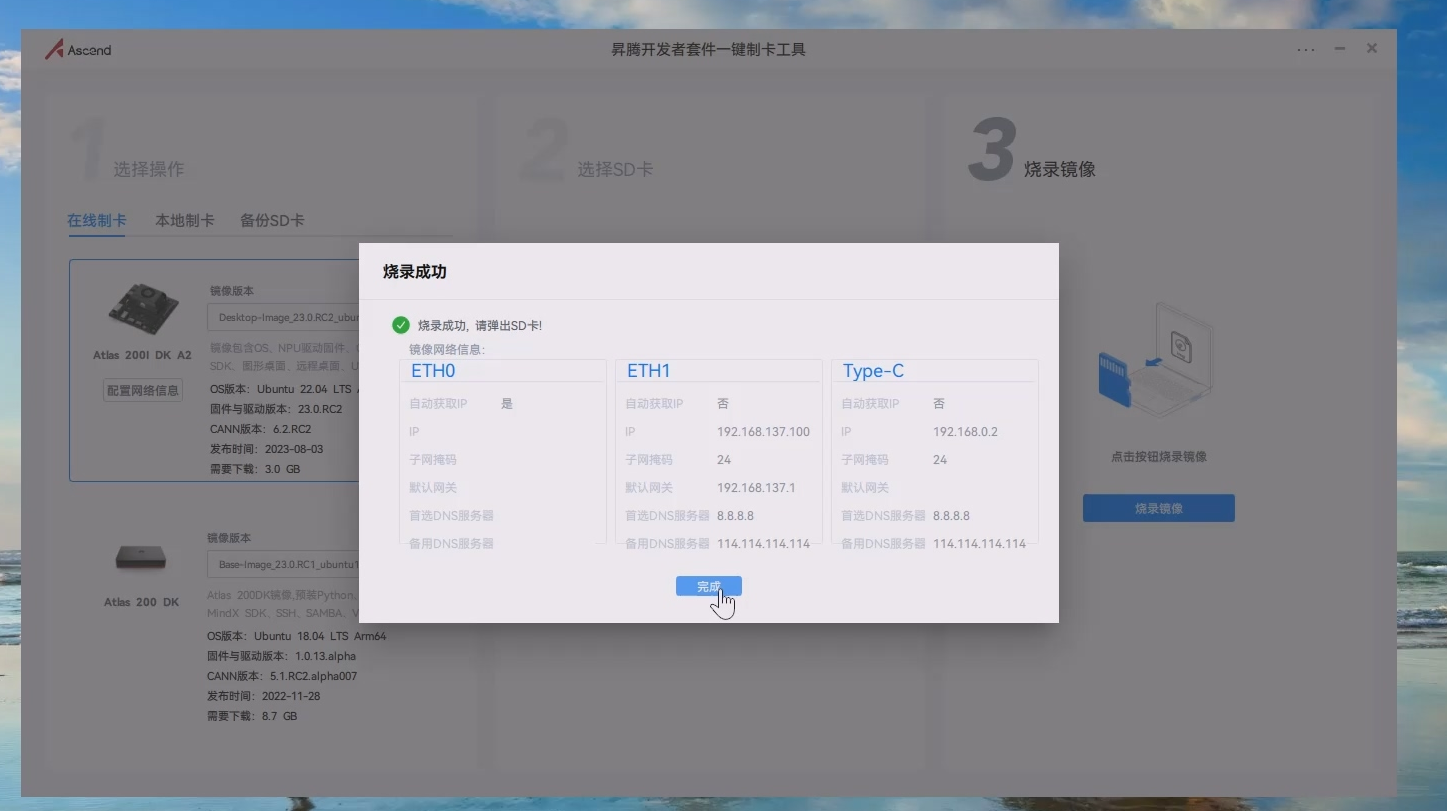The width and height of the screenshot is (1447, 811).
Task: Click the 需要下载 8.7 GB line
Action: (x=252, y=716)
